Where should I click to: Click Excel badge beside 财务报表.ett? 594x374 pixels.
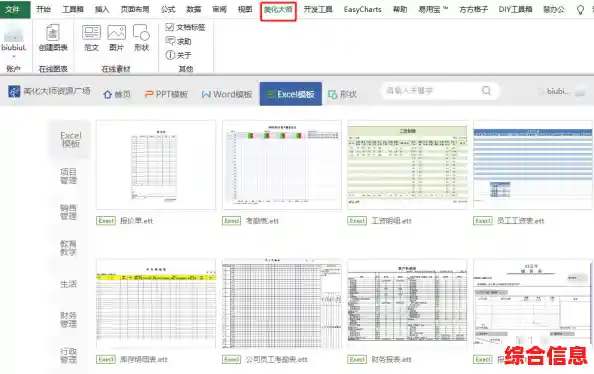click(x=357, y=359)
